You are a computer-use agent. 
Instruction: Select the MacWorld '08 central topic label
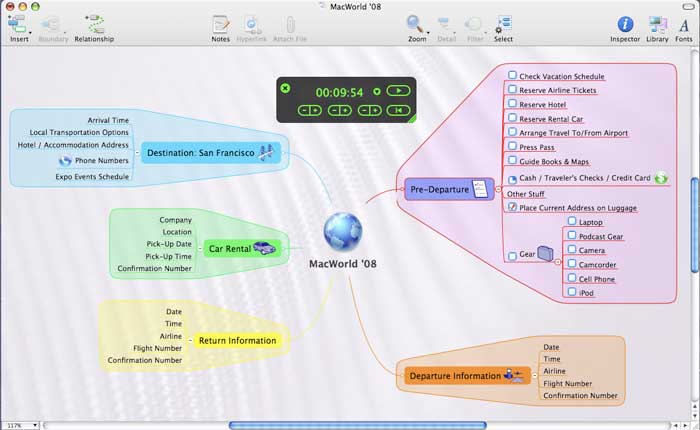coord(343,264)
